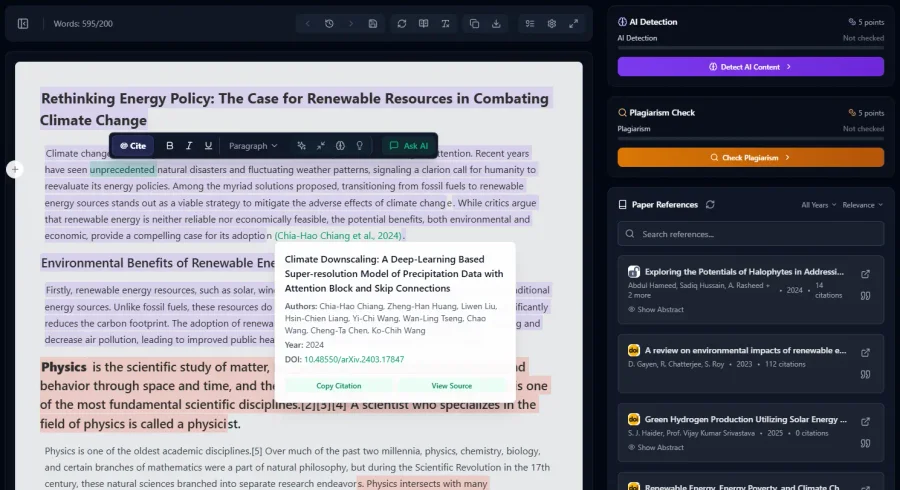
Task: Toggle bold formatting on selection
Action: (x=170, y=146)
